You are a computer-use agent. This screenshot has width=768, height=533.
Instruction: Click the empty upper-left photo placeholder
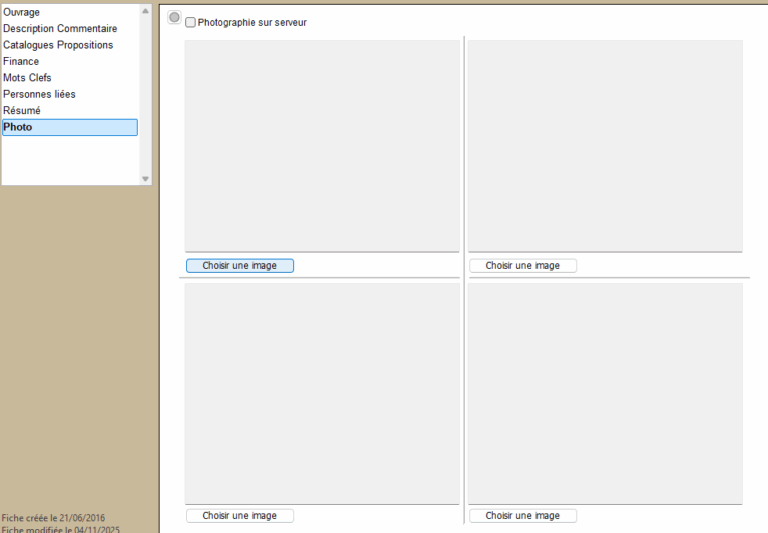pos(321,145)
